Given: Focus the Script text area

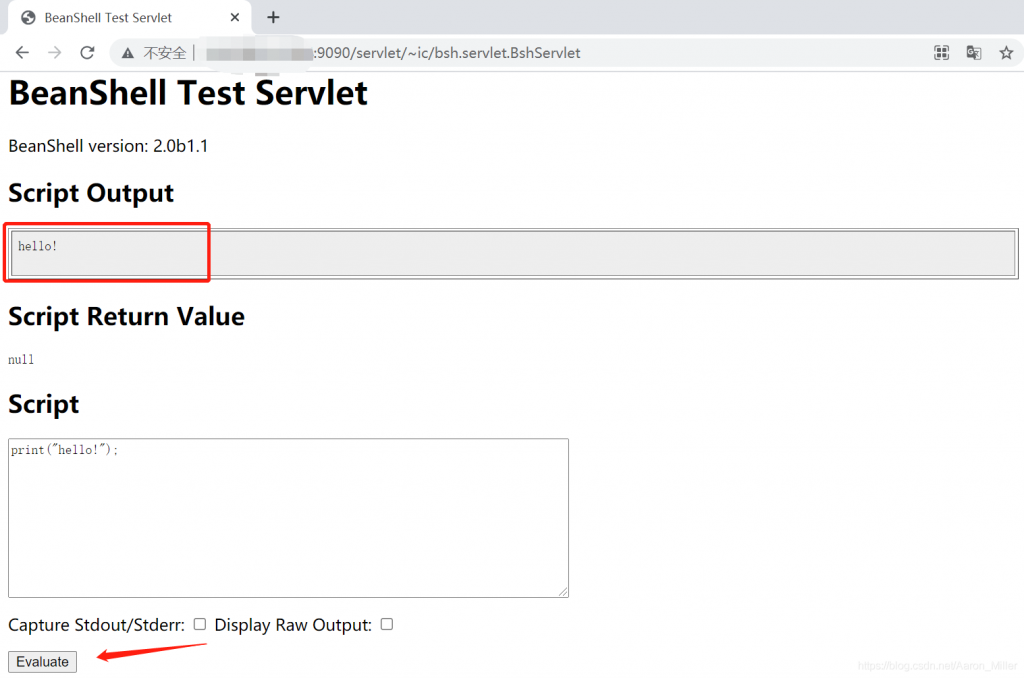Looking at the screenshot, I should [x=288, y=517].
